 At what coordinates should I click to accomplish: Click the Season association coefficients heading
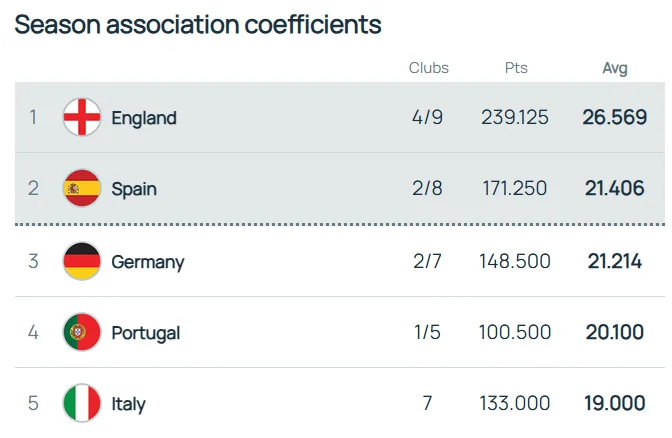(x=198, y=24)
